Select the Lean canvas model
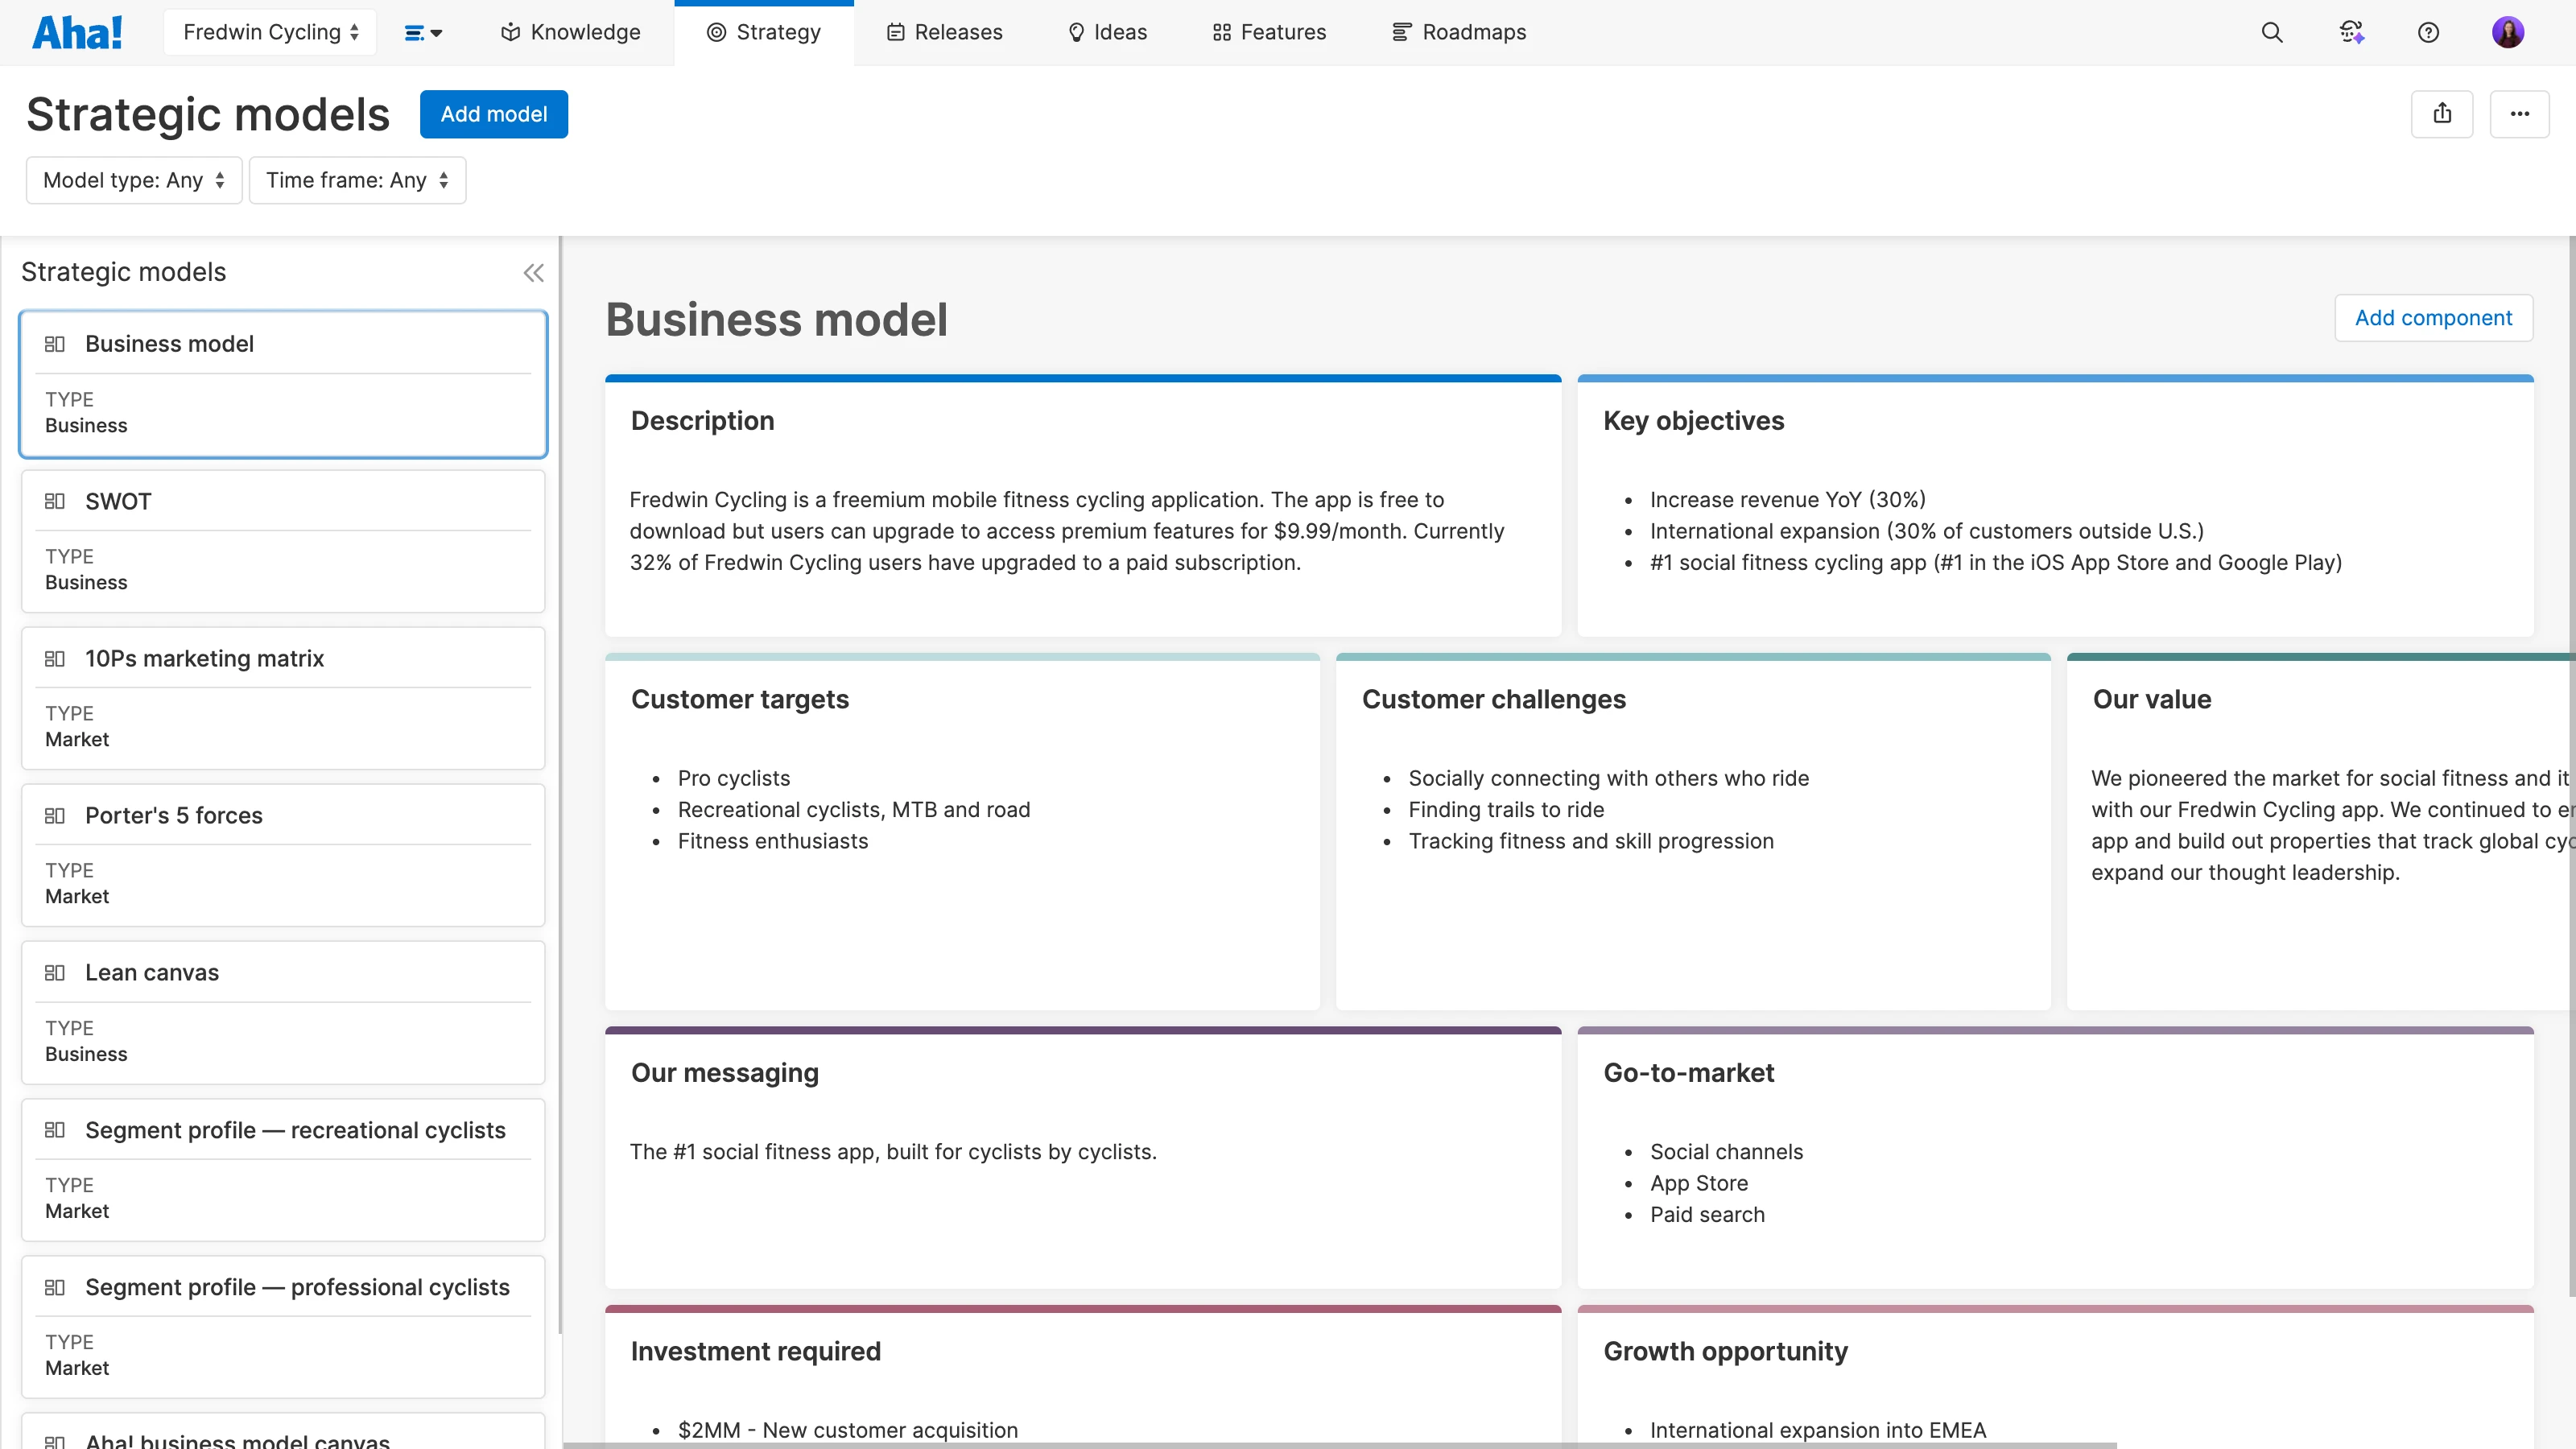2576x1449 pixels. [283, 1012]
